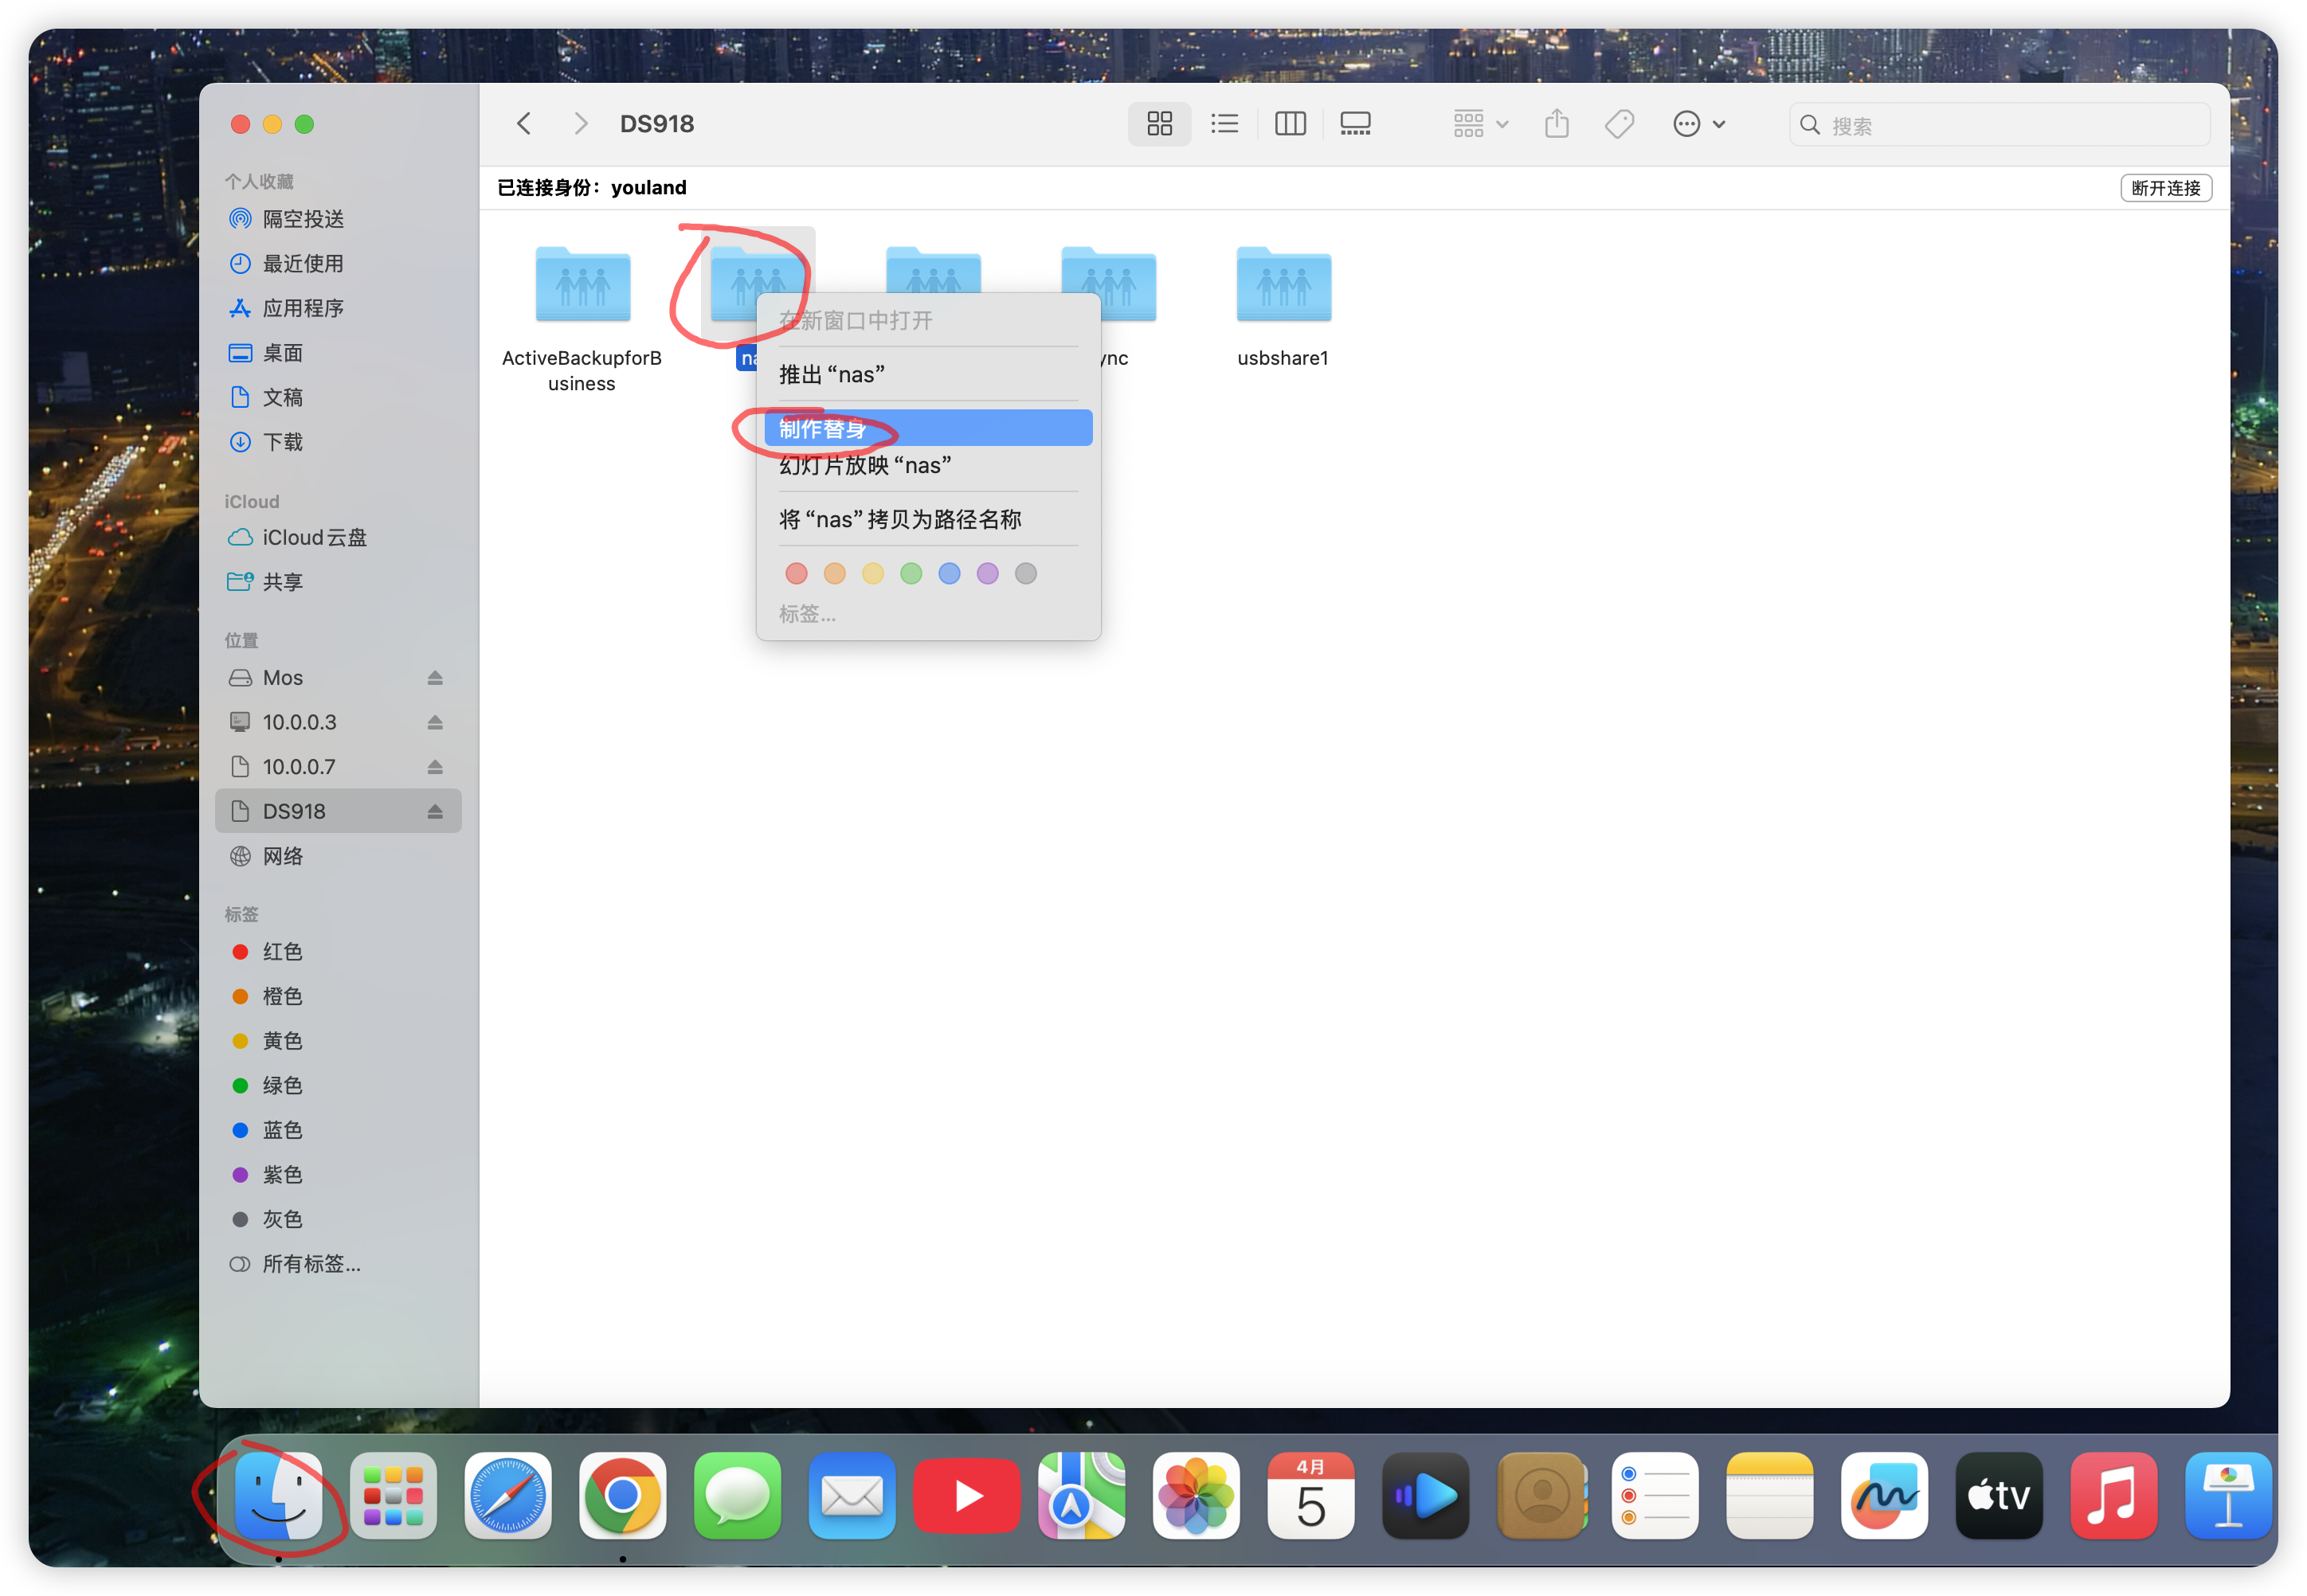
Task: Click the Share toolbar icon
Action: coord(1556,124)
